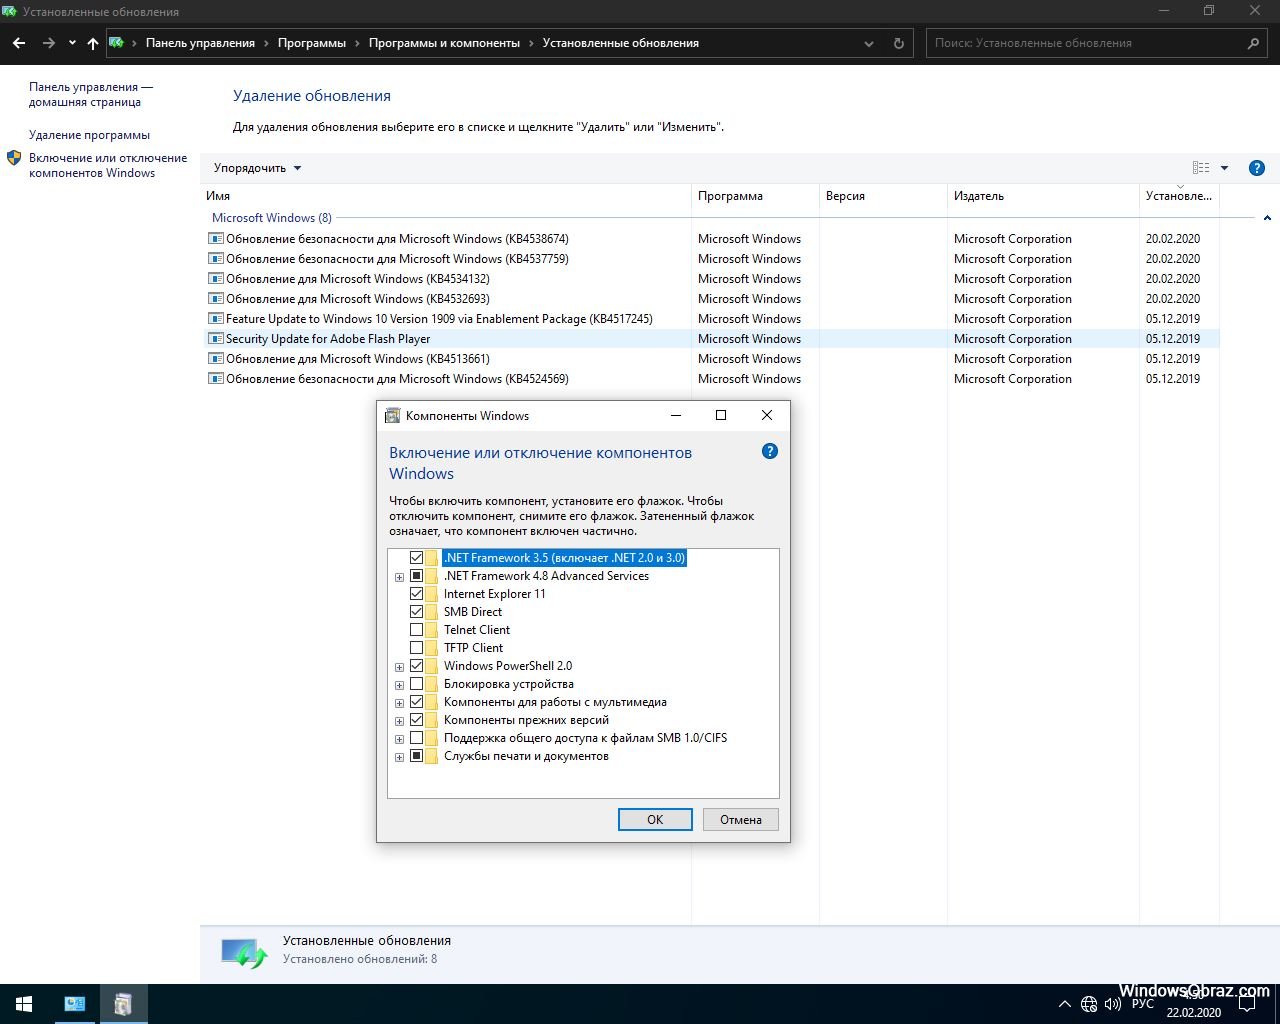1280x1024 pixels.
Task: Click Installed Updates breadcrumb
Action: 620,43
